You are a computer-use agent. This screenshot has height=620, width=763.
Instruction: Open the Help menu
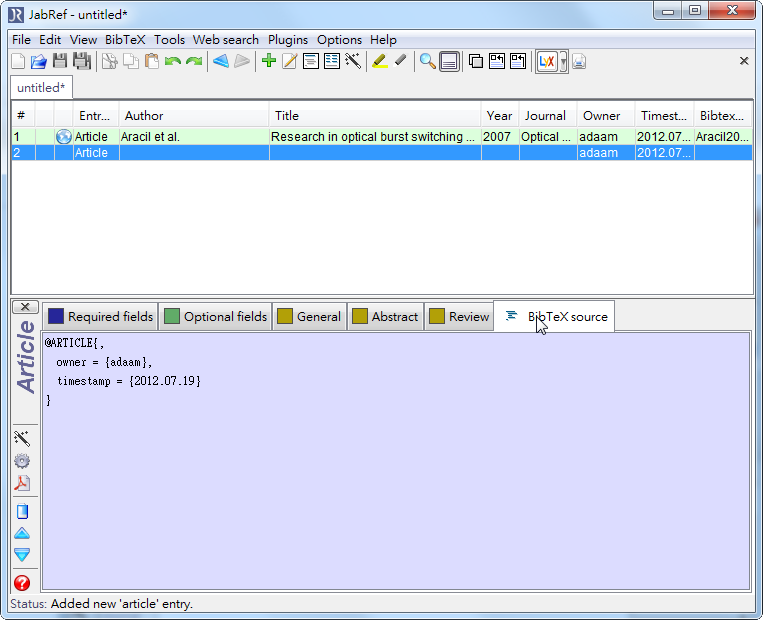[x=383, y=39]
